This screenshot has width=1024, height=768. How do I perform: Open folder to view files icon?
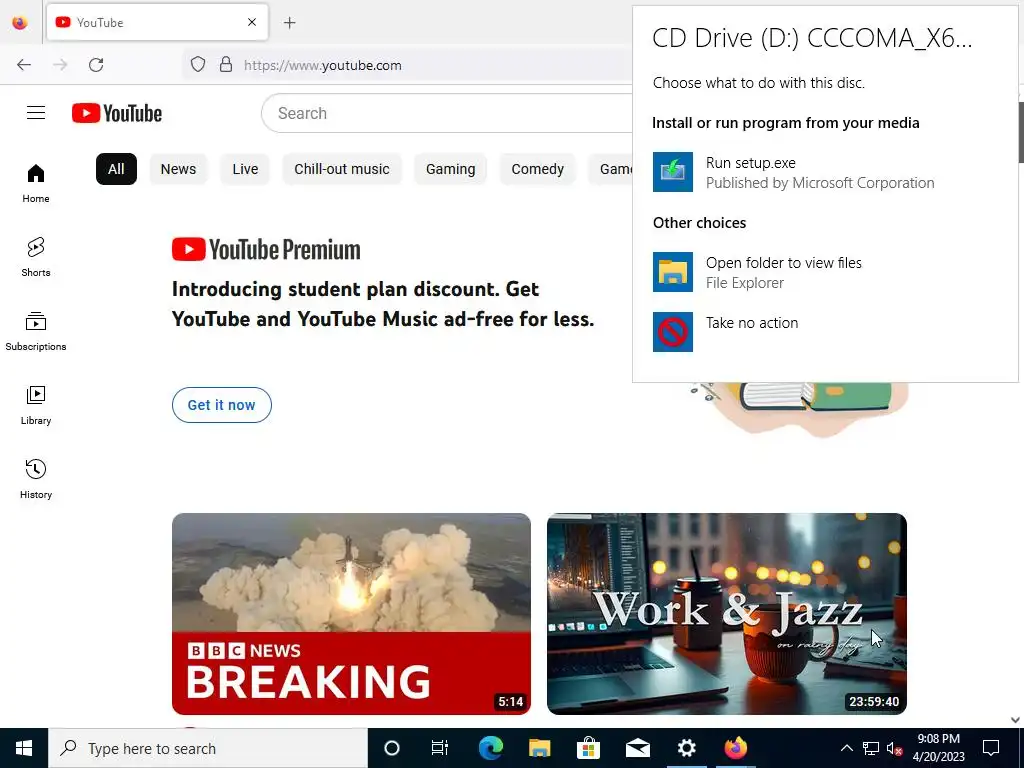[x=673, y=272]
